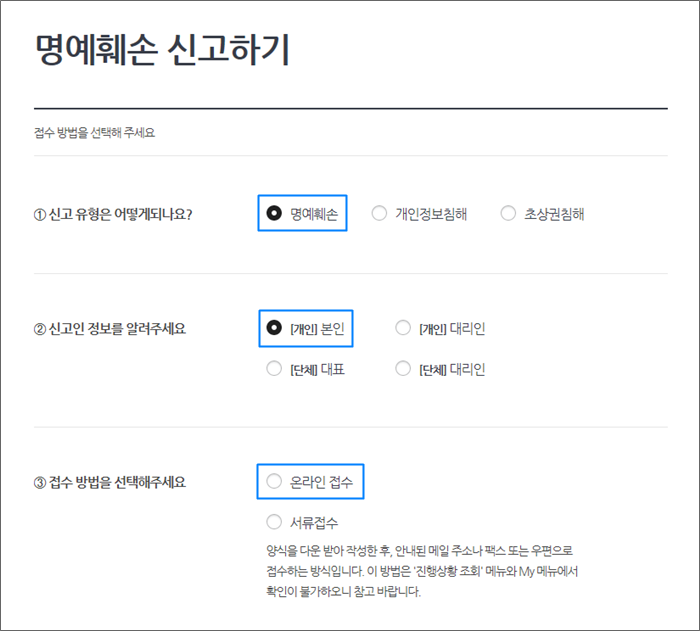700x631 pixels.
Task: Click the 명예훼손 신고하기 page heading
Action: [162, 50]
